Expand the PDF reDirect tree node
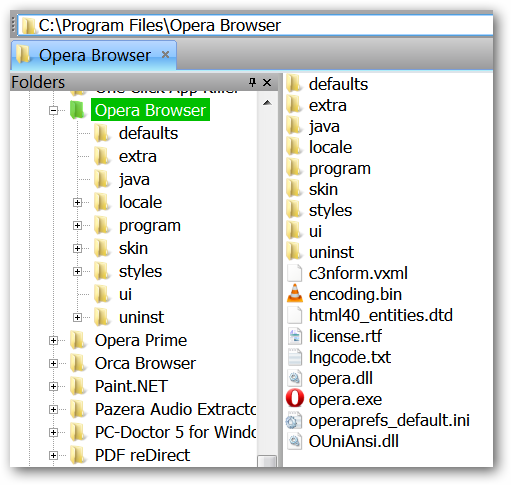511x485 pixels. tap(53, 455)
